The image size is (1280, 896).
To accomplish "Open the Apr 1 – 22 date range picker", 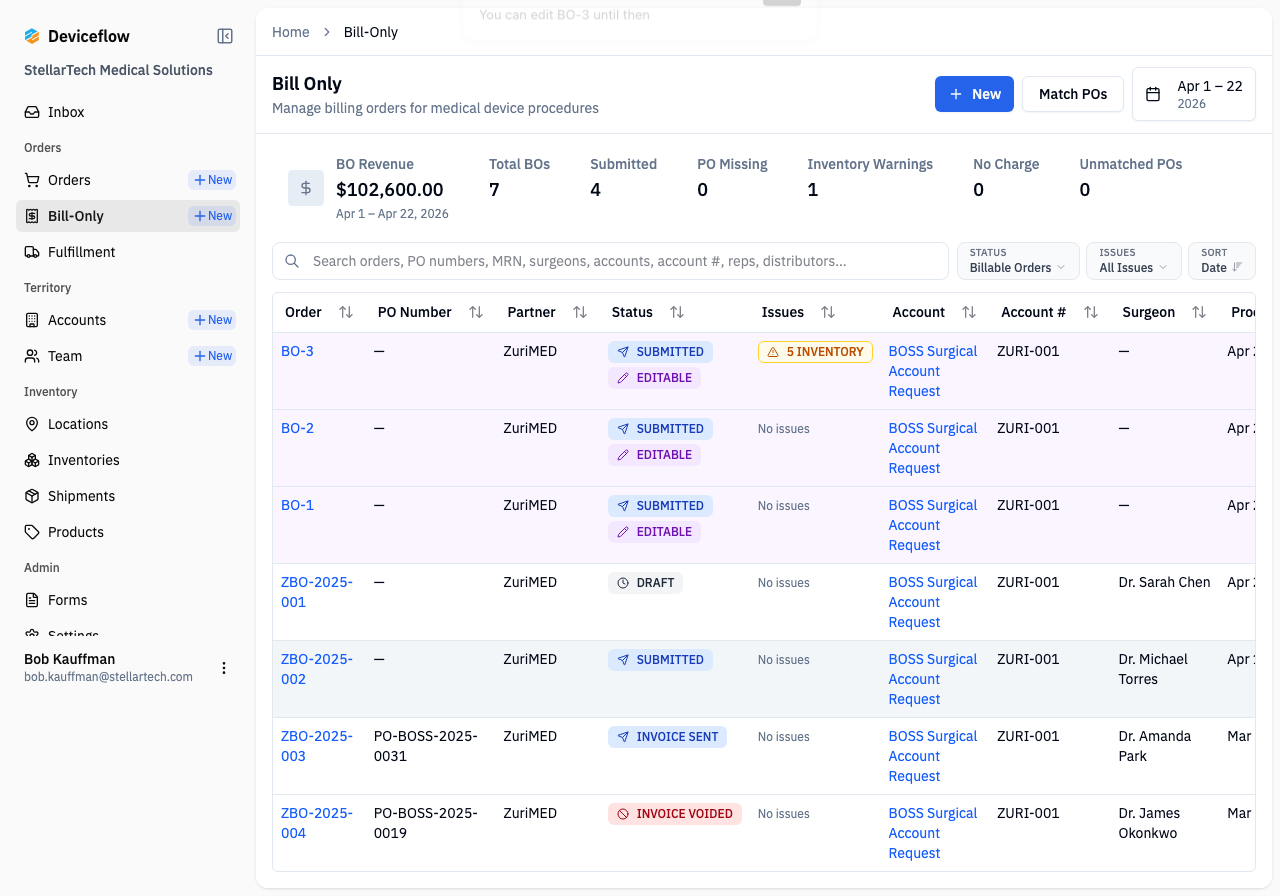I will coord(1194,94).
